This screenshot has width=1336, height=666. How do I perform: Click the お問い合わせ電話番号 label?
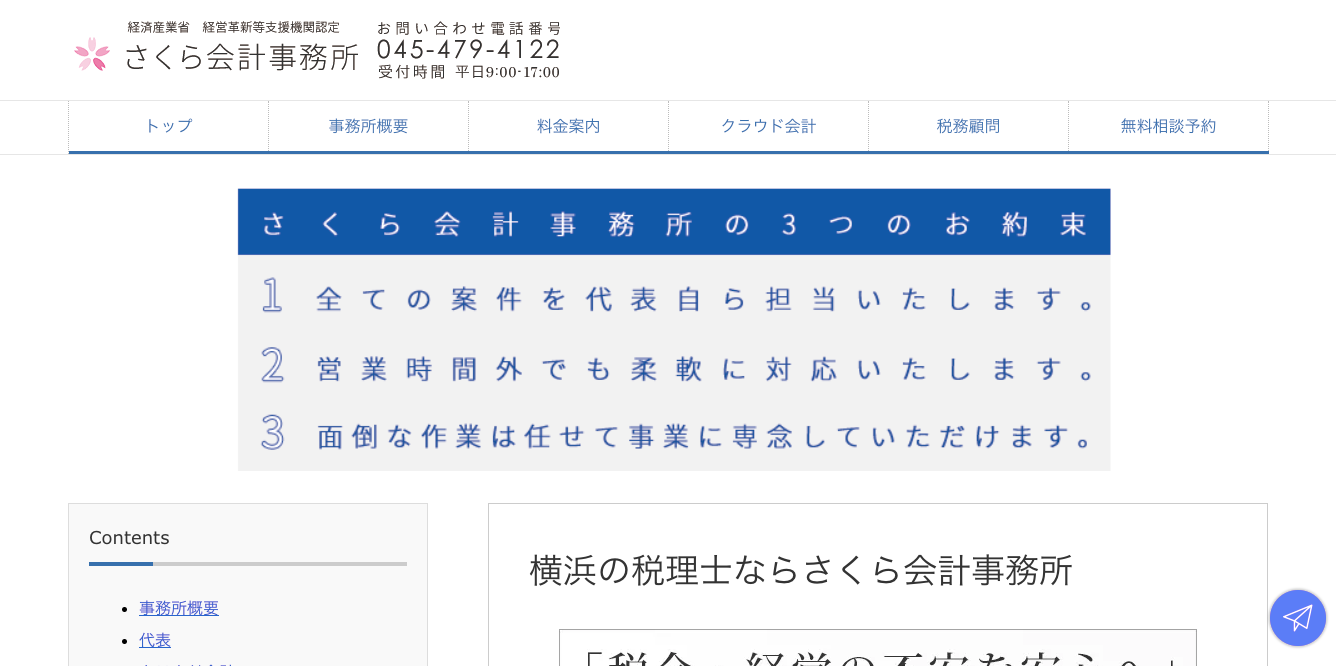[469, 28]
